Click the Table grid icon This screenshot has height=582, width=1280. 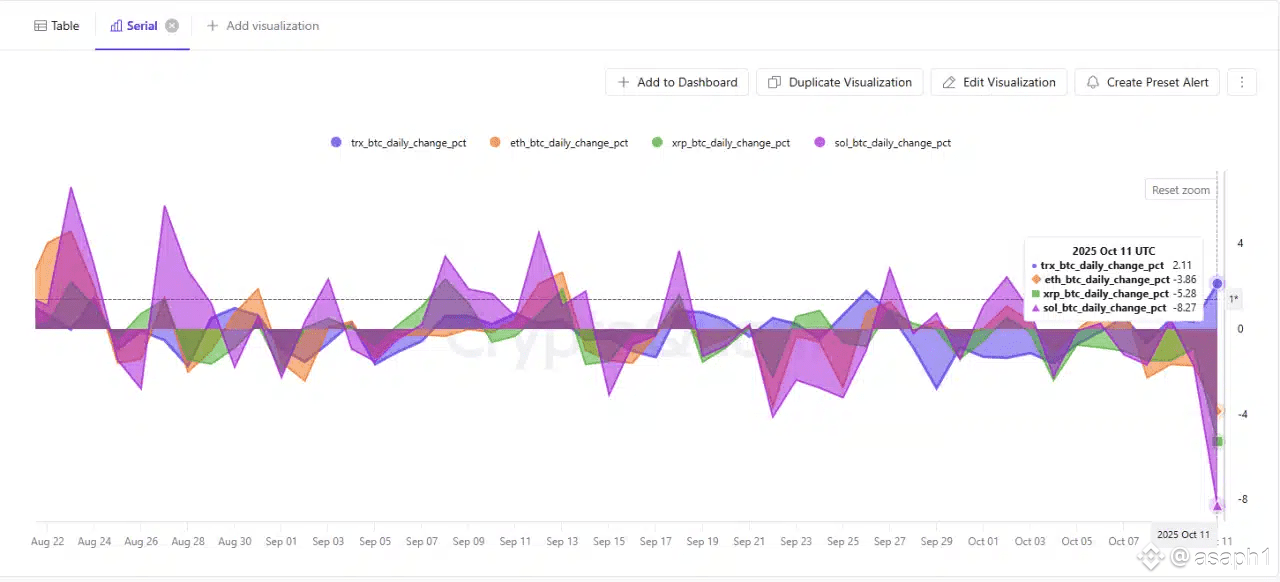click(40, 26)
